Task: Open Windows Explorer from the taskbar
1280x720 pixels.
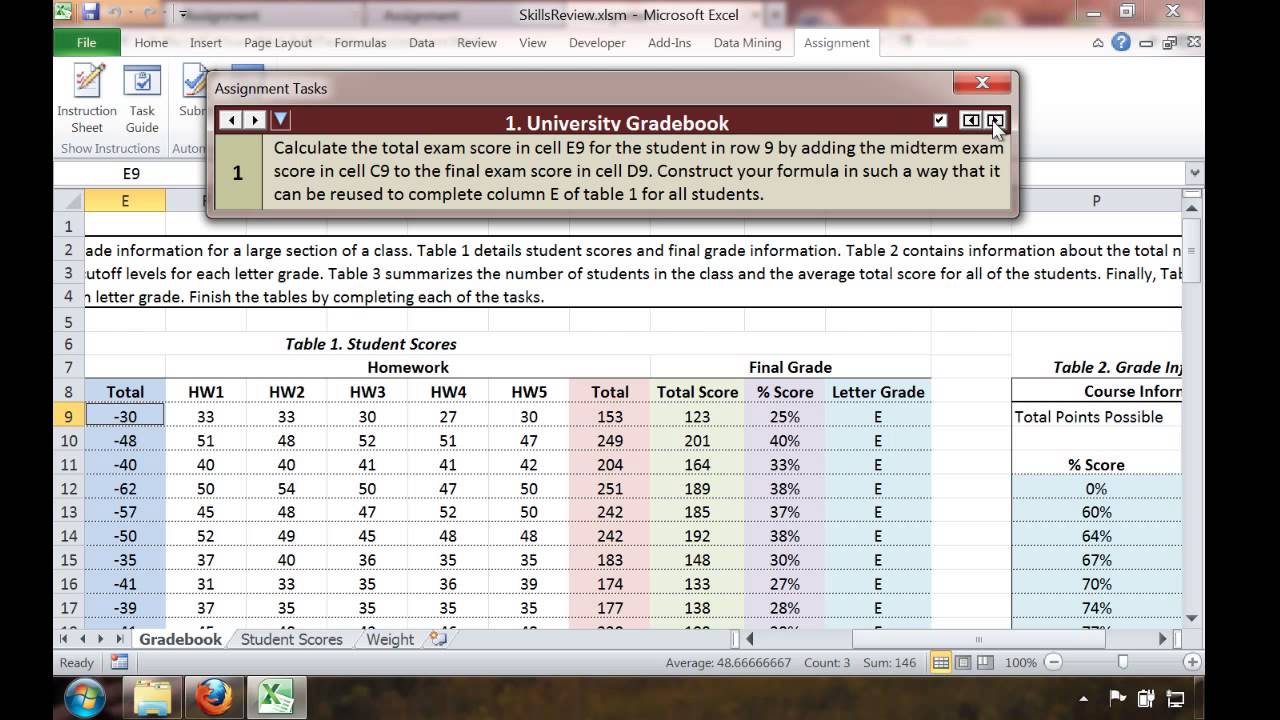Action: click(x=152, y=697)
